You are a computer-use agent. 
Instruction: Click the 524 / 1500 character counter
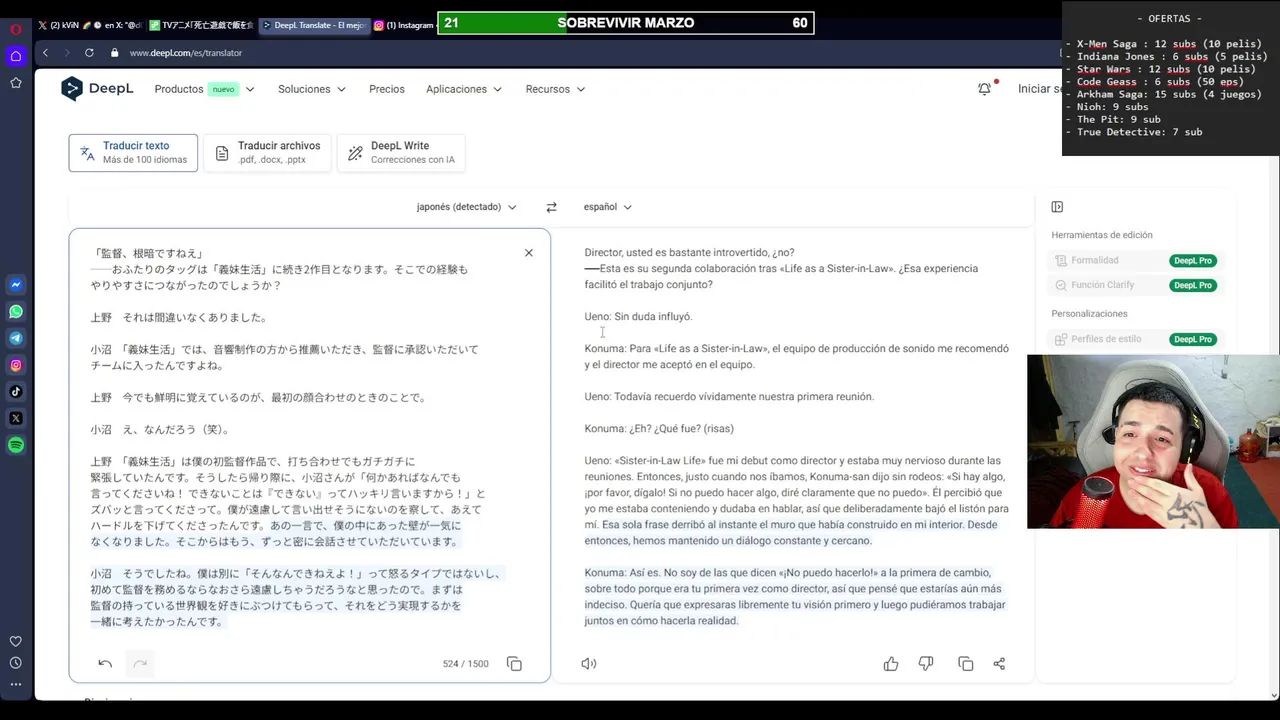pyautogui.click(x=465, y=664)
